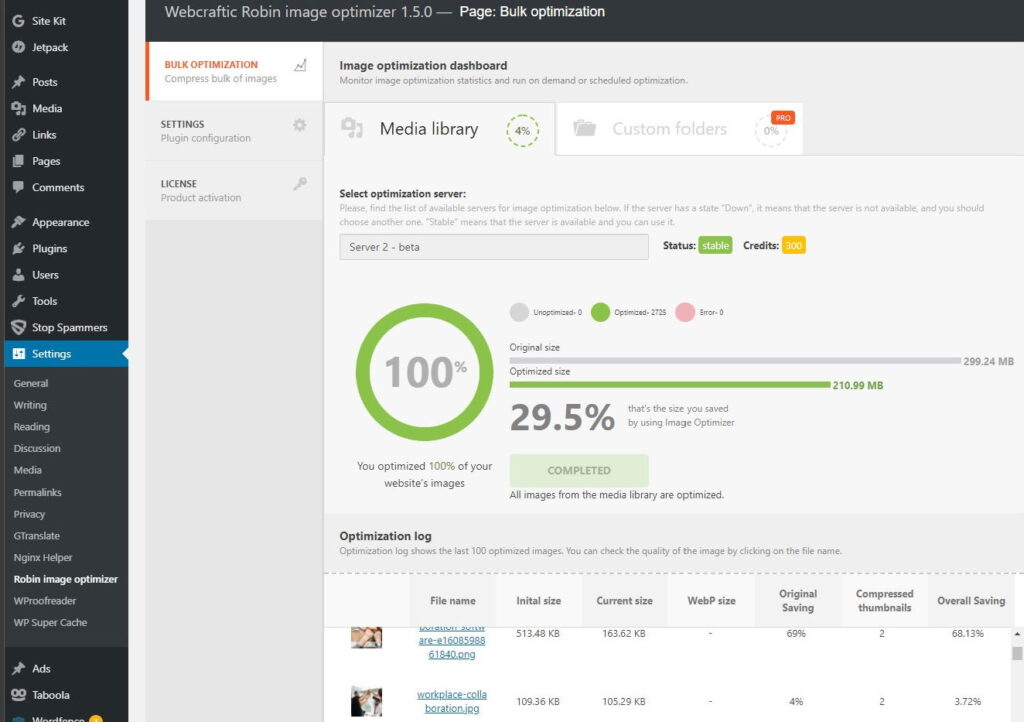Click the Stop Spammers shield icon
Screen dimensions: 1024x722
coord(18,328)
